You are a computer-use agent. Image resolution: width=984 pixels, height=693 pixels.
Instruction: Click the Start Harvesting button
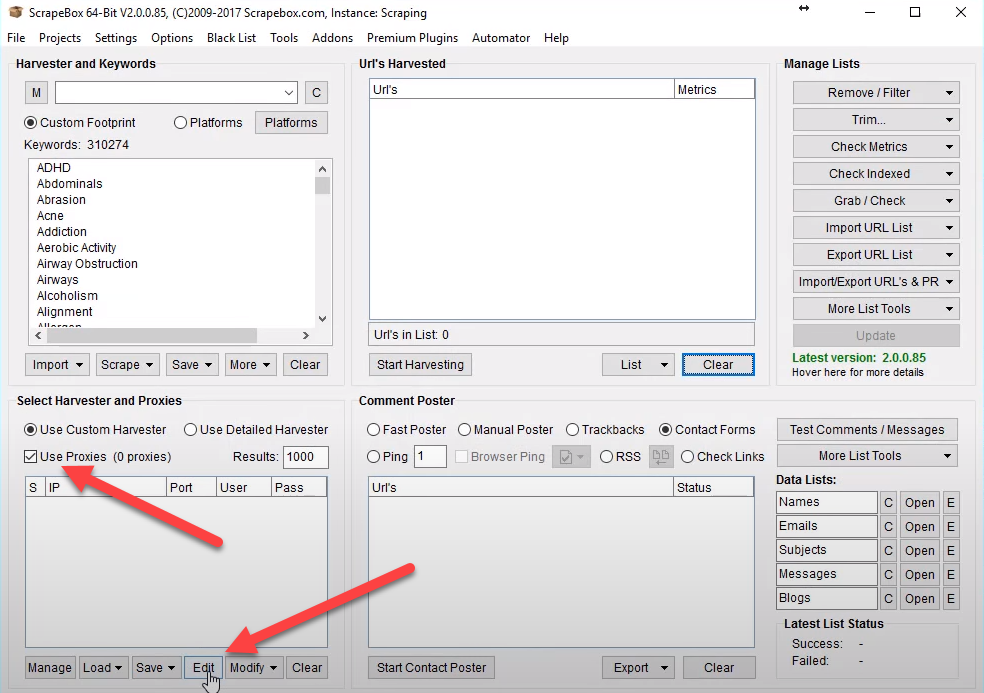pos(420,365)
